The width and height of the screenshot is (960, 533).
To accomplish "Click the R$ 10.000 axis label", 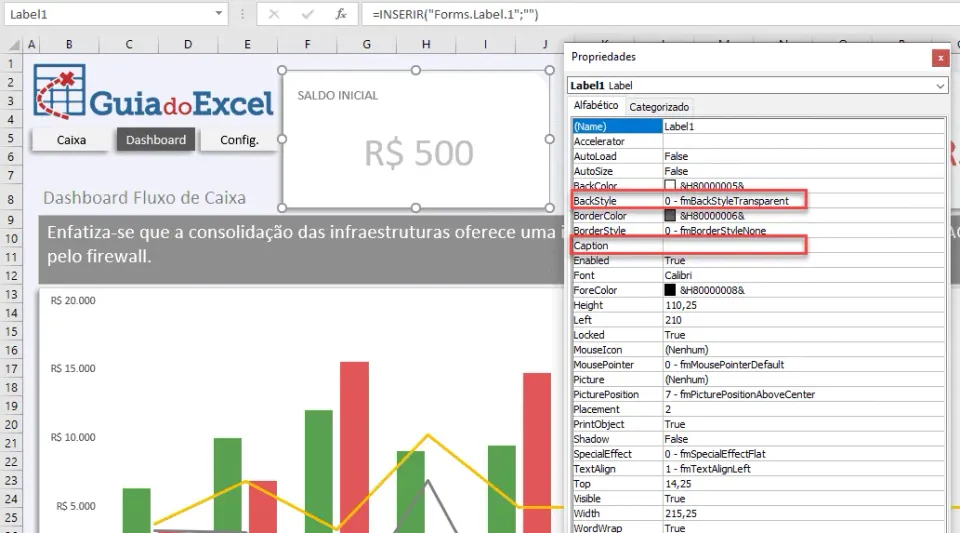I will pyautogui.click(x=73, y=437).
